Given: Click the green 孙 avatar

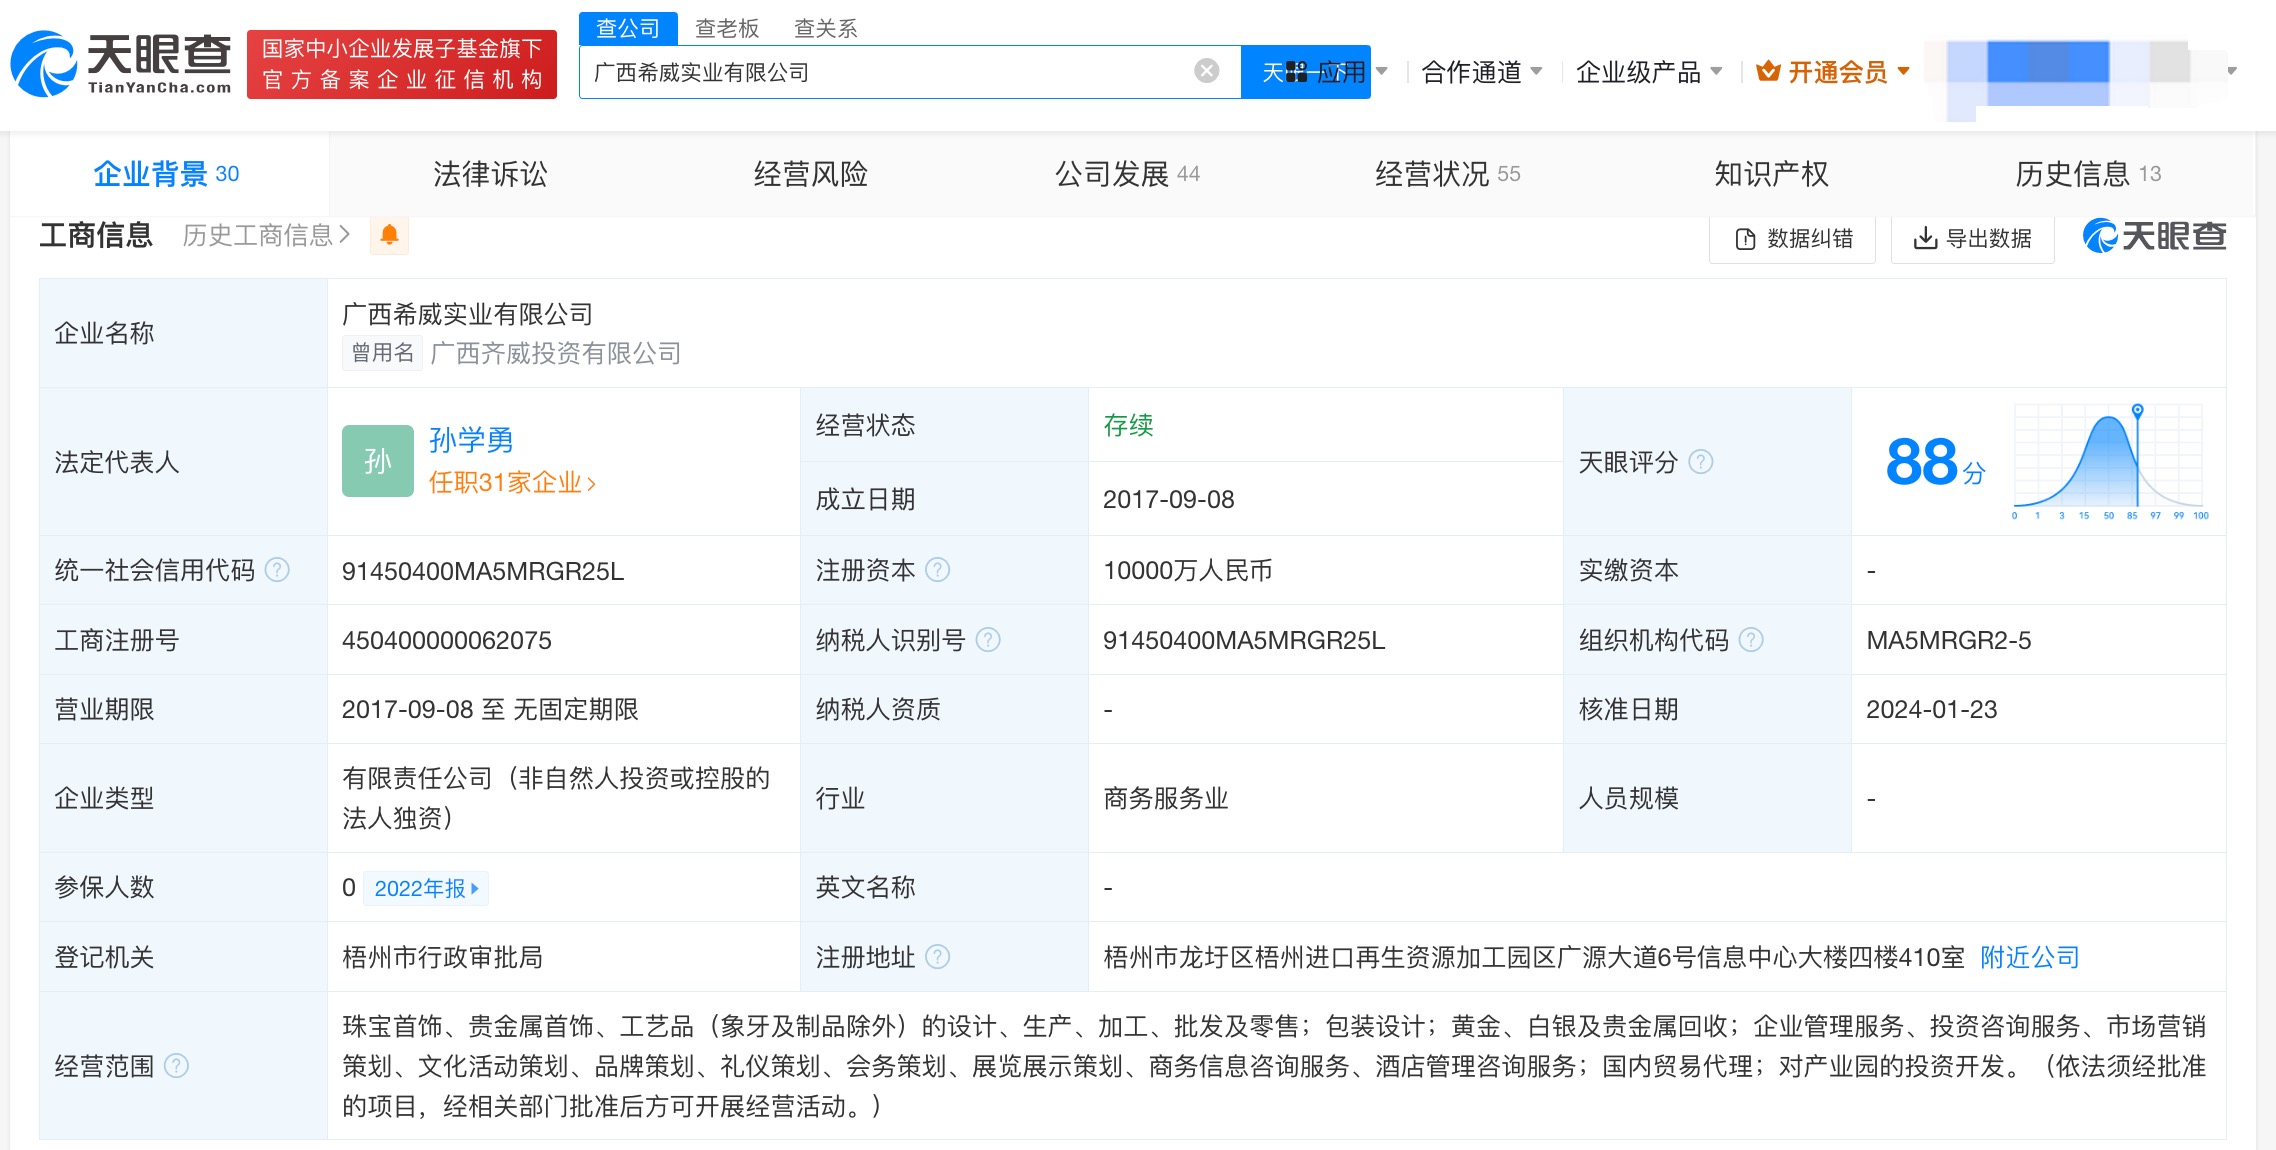Looking at the screenshot, I should (x=377, y=461).
